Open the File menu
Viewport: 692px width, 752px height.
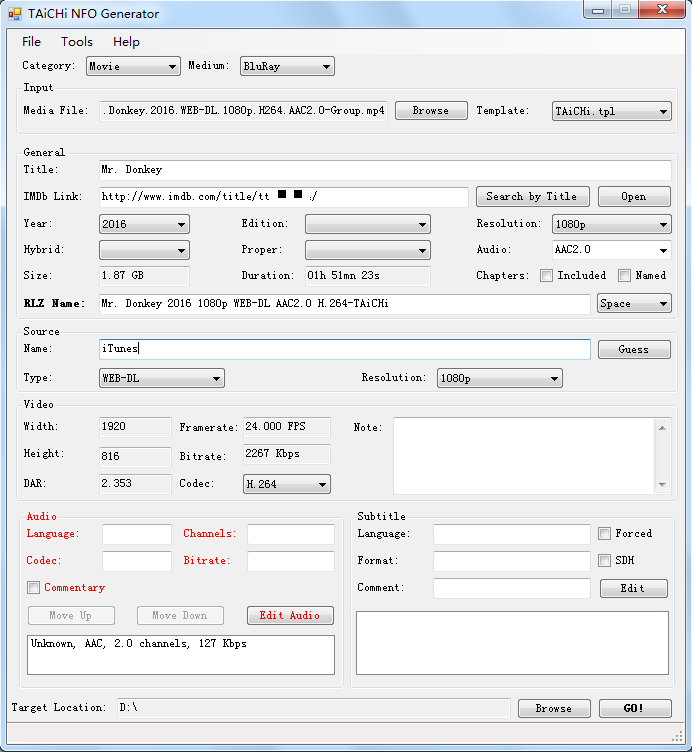point(31,42)
